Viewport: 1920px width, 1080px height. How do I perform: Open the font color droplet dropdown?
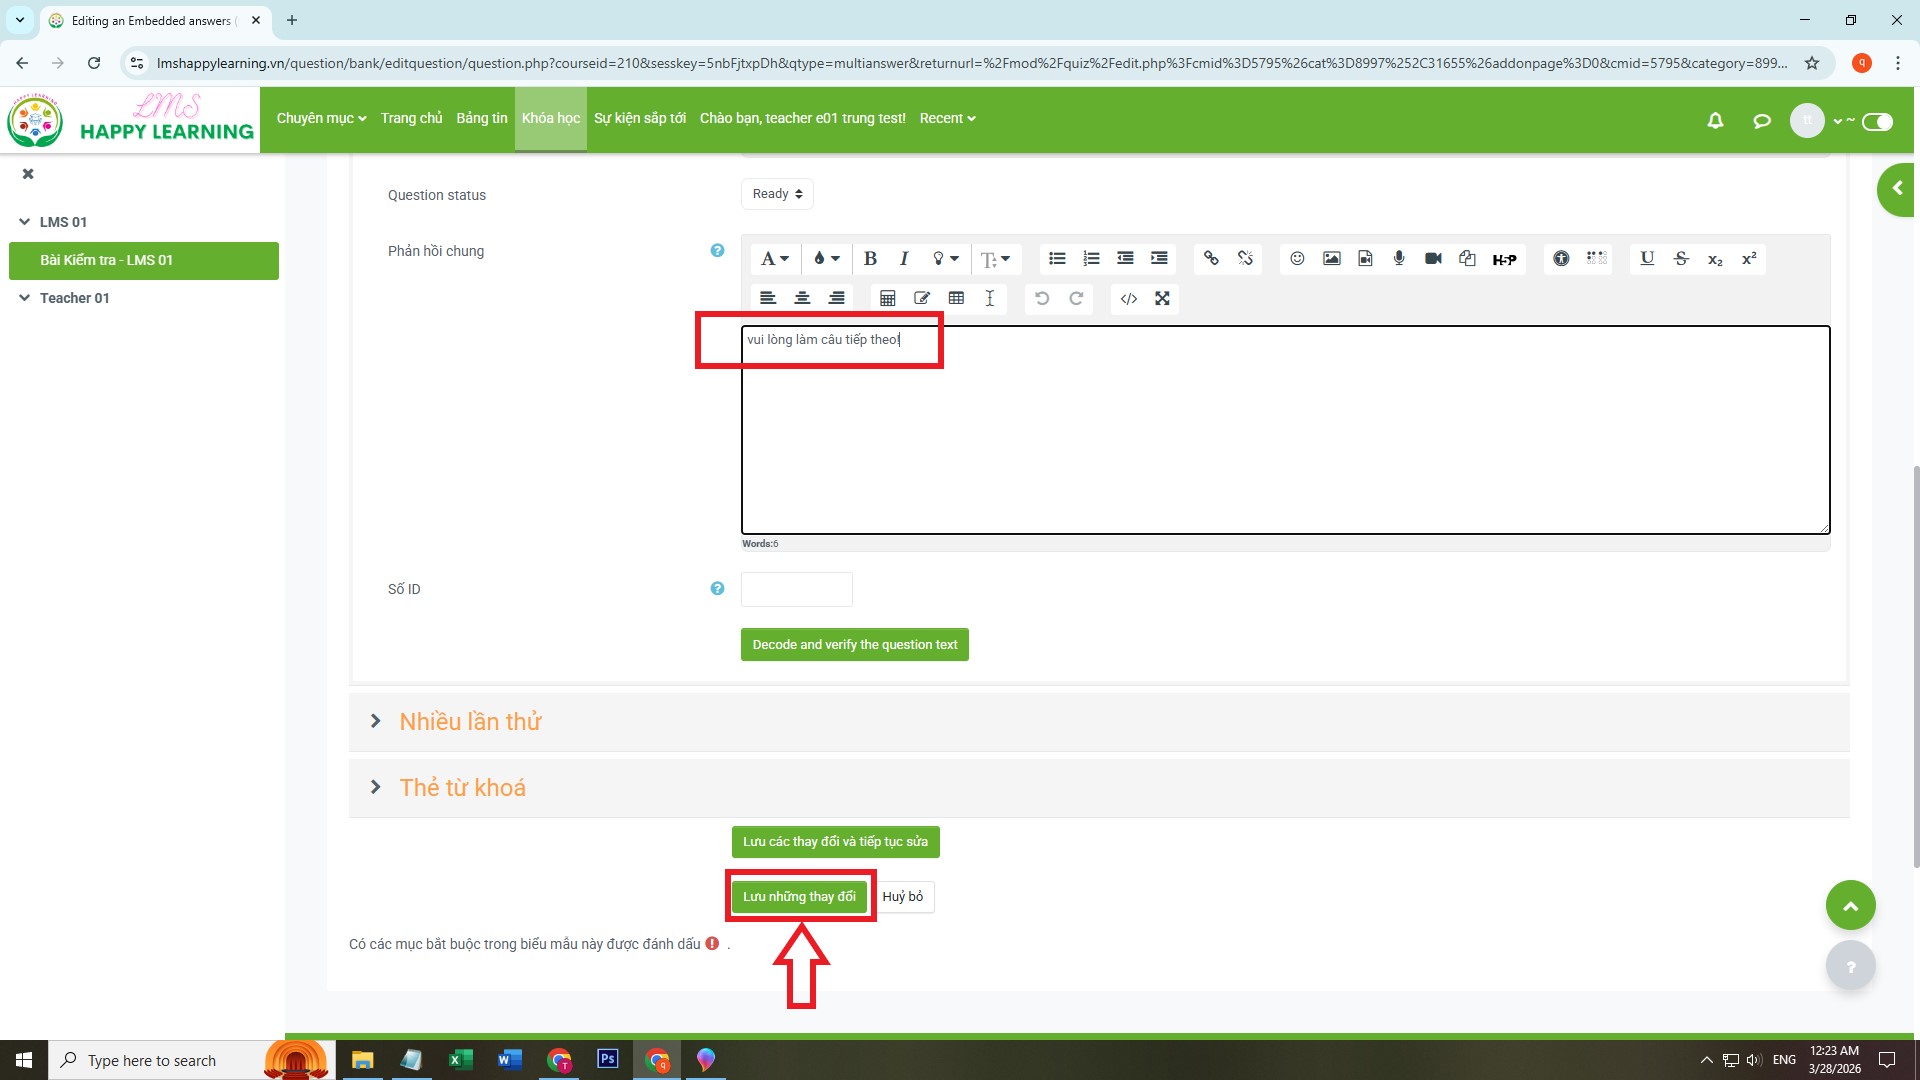tap(826, 259)
